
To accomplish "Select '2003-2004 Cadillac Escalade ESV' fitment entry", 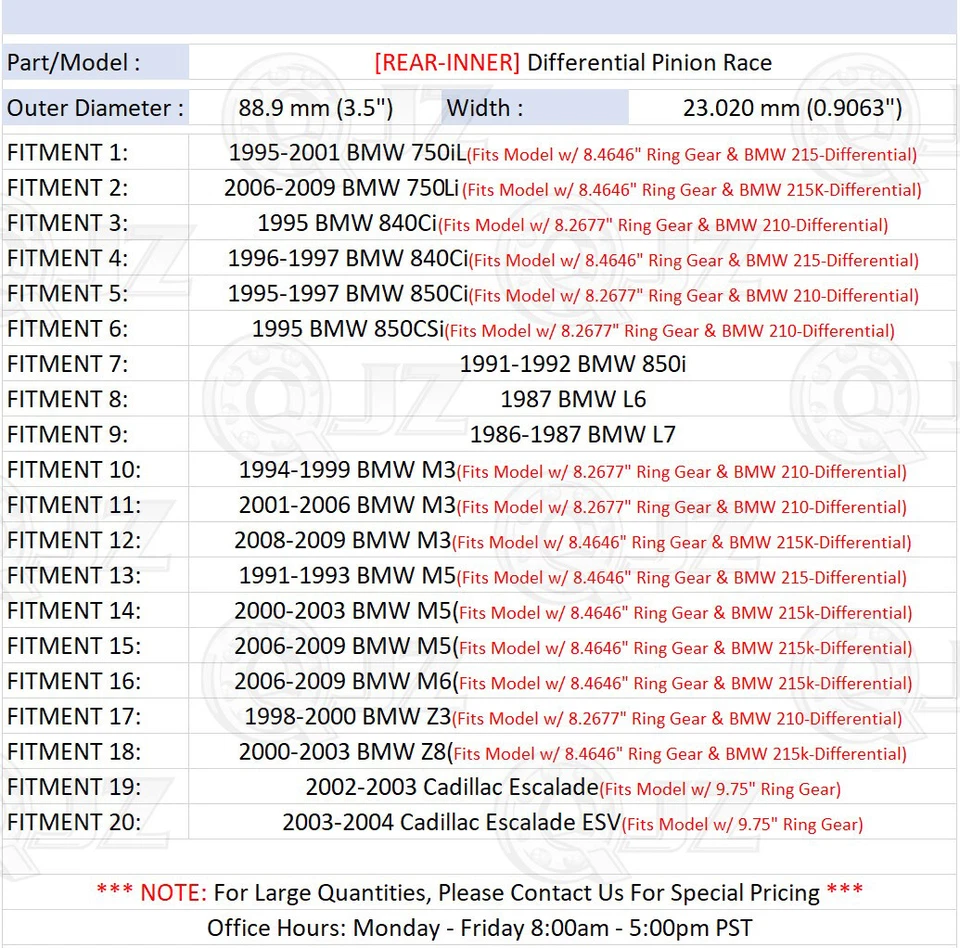I will [452, 822].
